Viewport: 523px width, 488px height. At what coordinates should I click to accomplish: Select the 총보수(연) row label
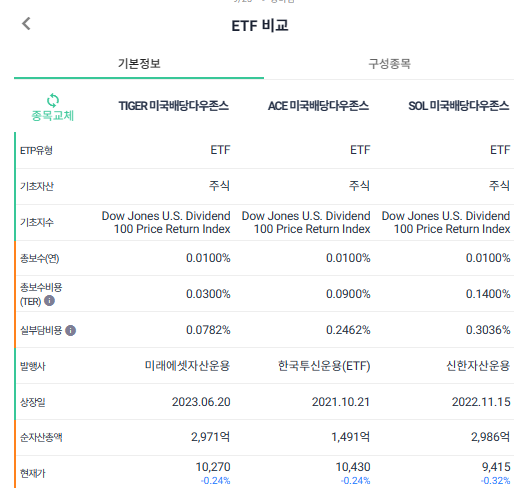pyautogui.click(x=40, y=258)
